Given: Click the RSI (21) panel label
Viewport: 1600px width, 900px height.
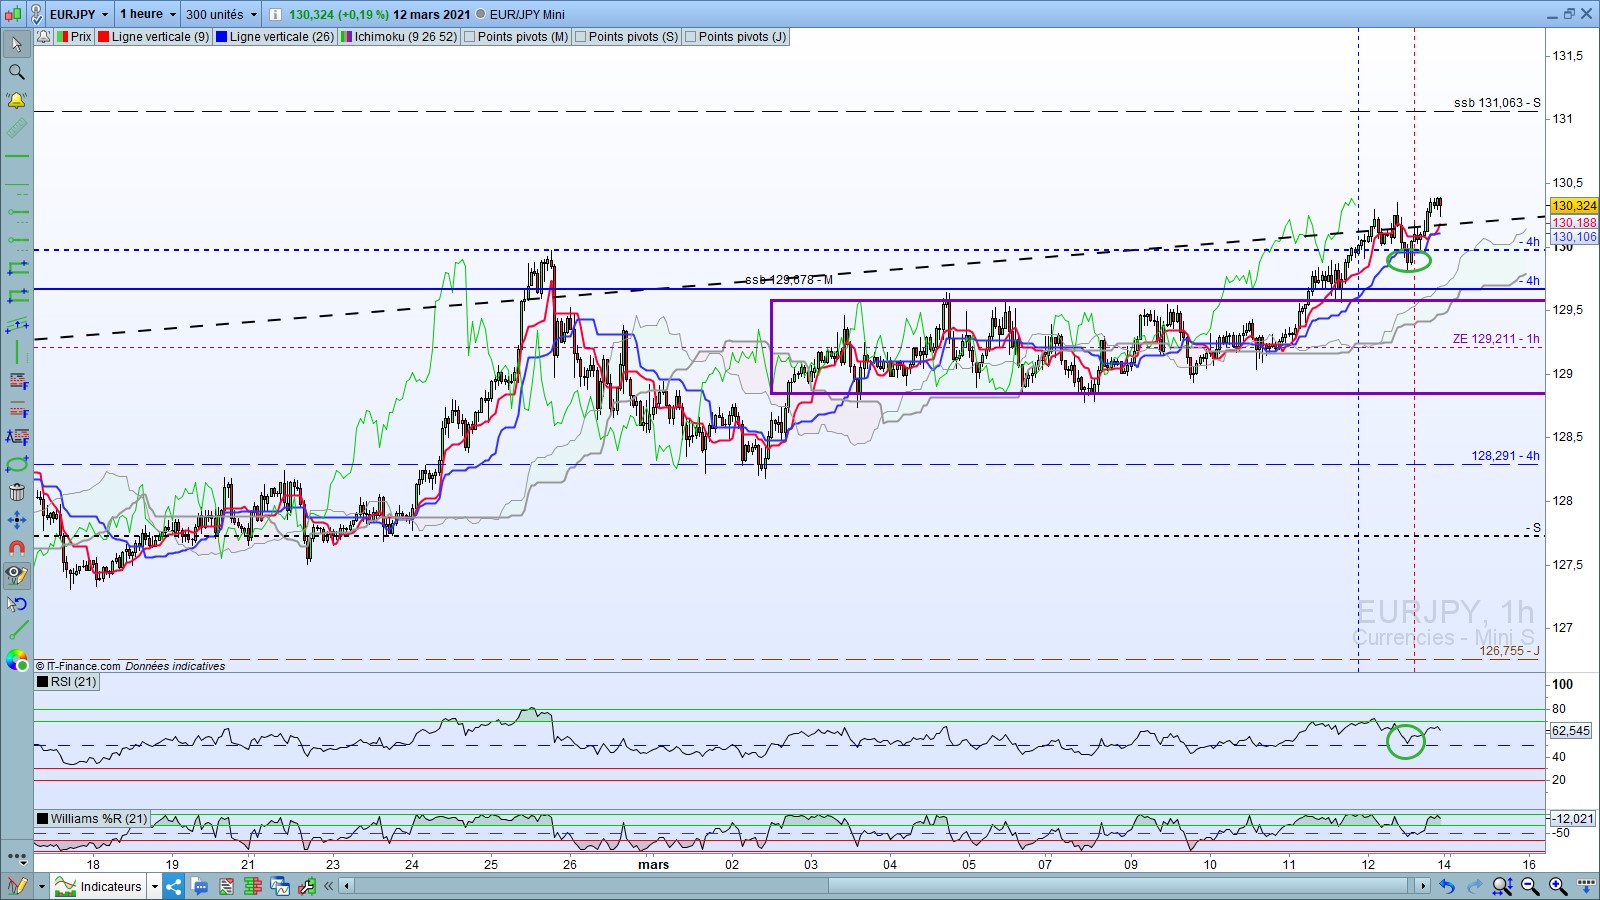Looking at the screenshot, I should pos(73,682).
